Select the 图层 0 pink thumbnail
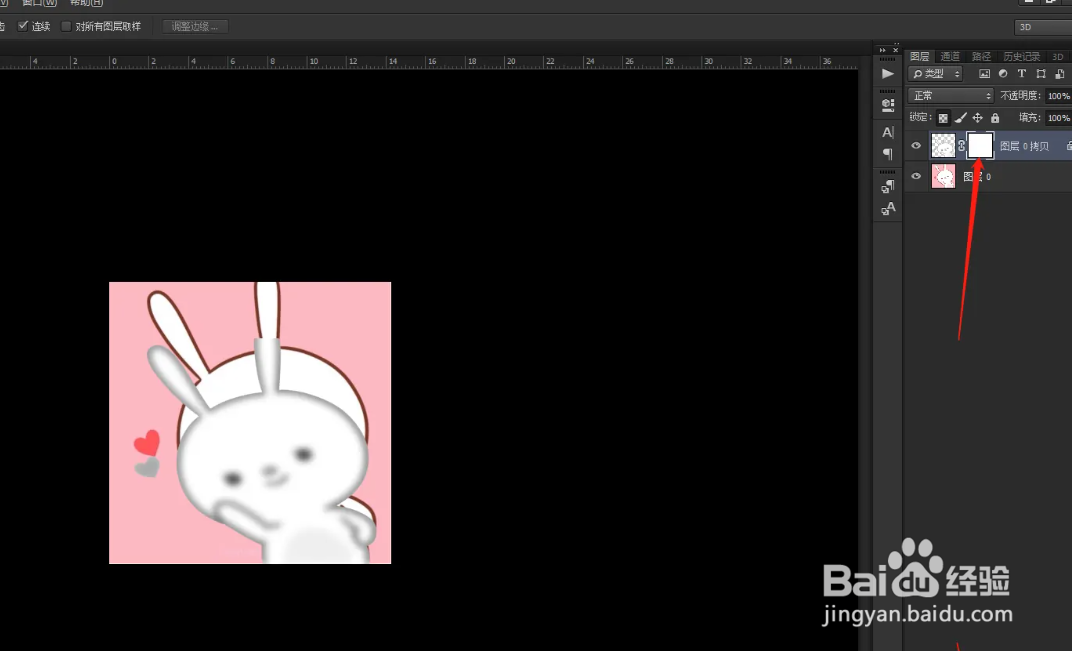The width and height of the screenshot is (1072, 651). (x=943, y=176)
